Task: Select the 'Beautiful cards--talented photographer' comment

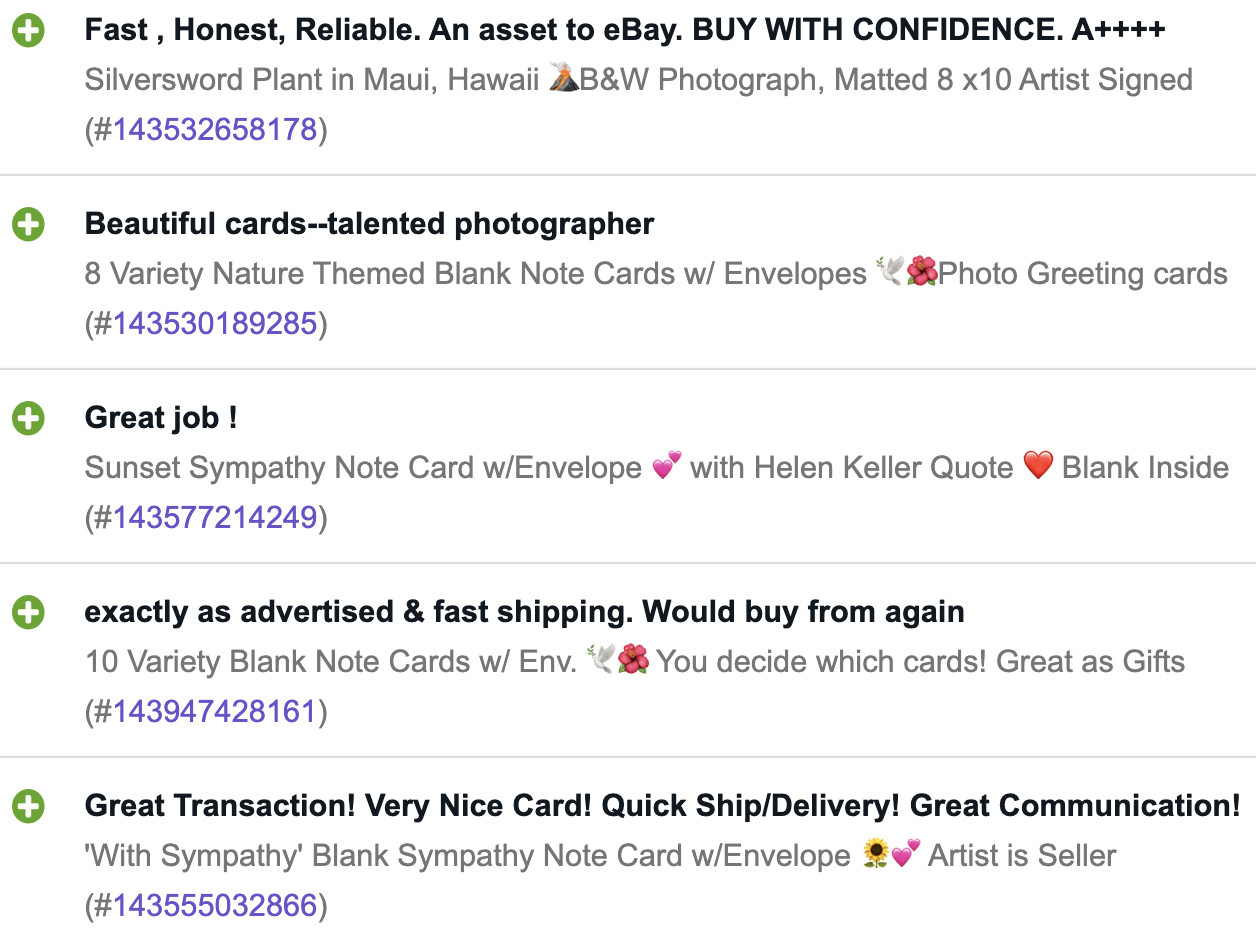Action: (369, 224)
